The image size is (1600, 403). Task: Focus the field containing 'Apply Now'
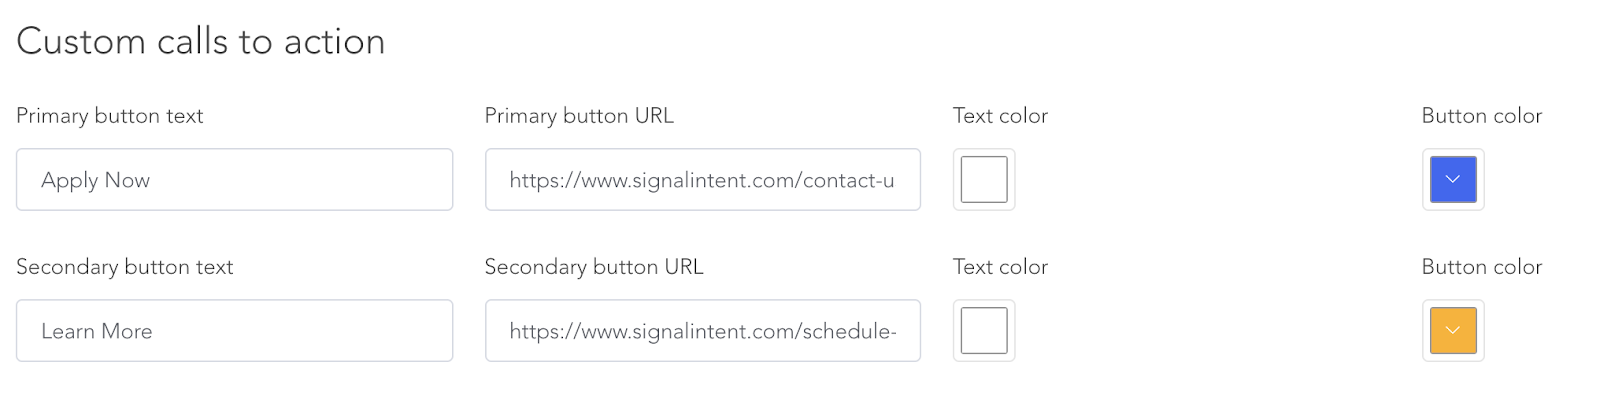coord(234,180)
